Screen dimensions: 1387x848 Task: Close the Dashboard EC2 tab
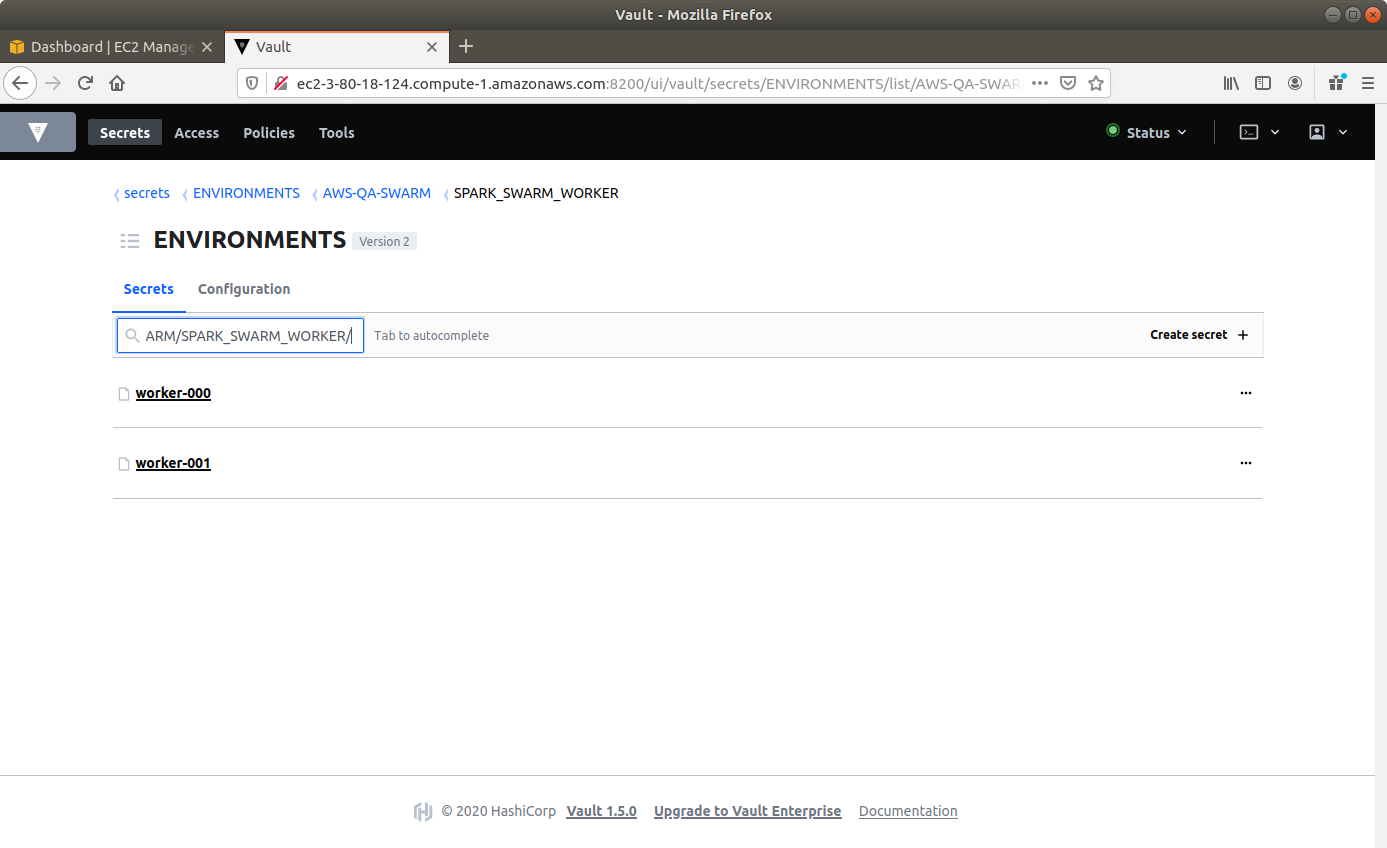[x=207, y=47]
